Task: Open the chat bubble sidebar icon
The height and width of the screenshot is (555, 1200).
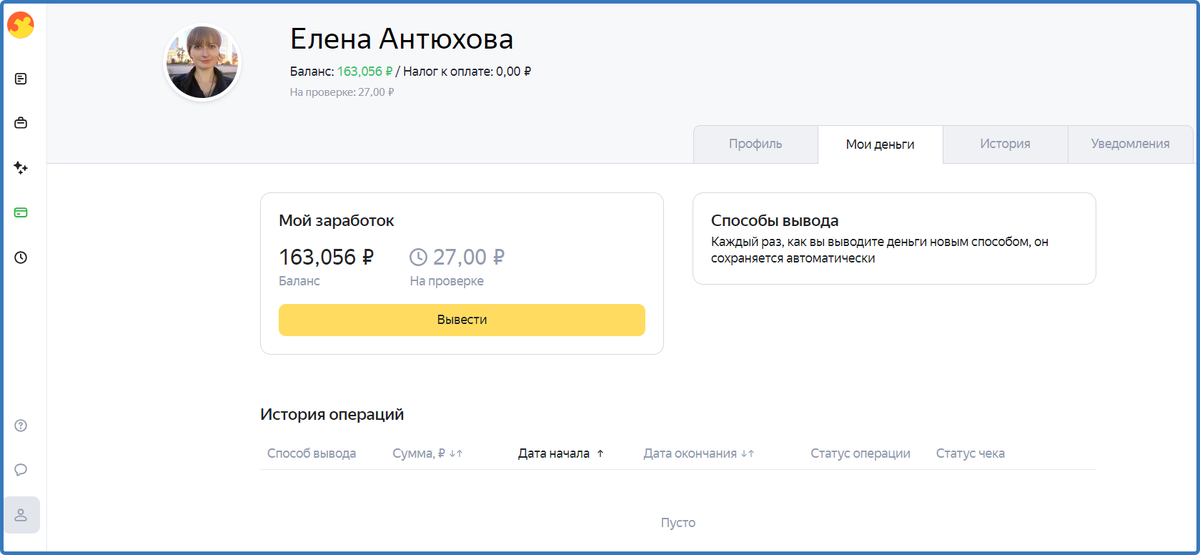Action: [x=21, y=470]
